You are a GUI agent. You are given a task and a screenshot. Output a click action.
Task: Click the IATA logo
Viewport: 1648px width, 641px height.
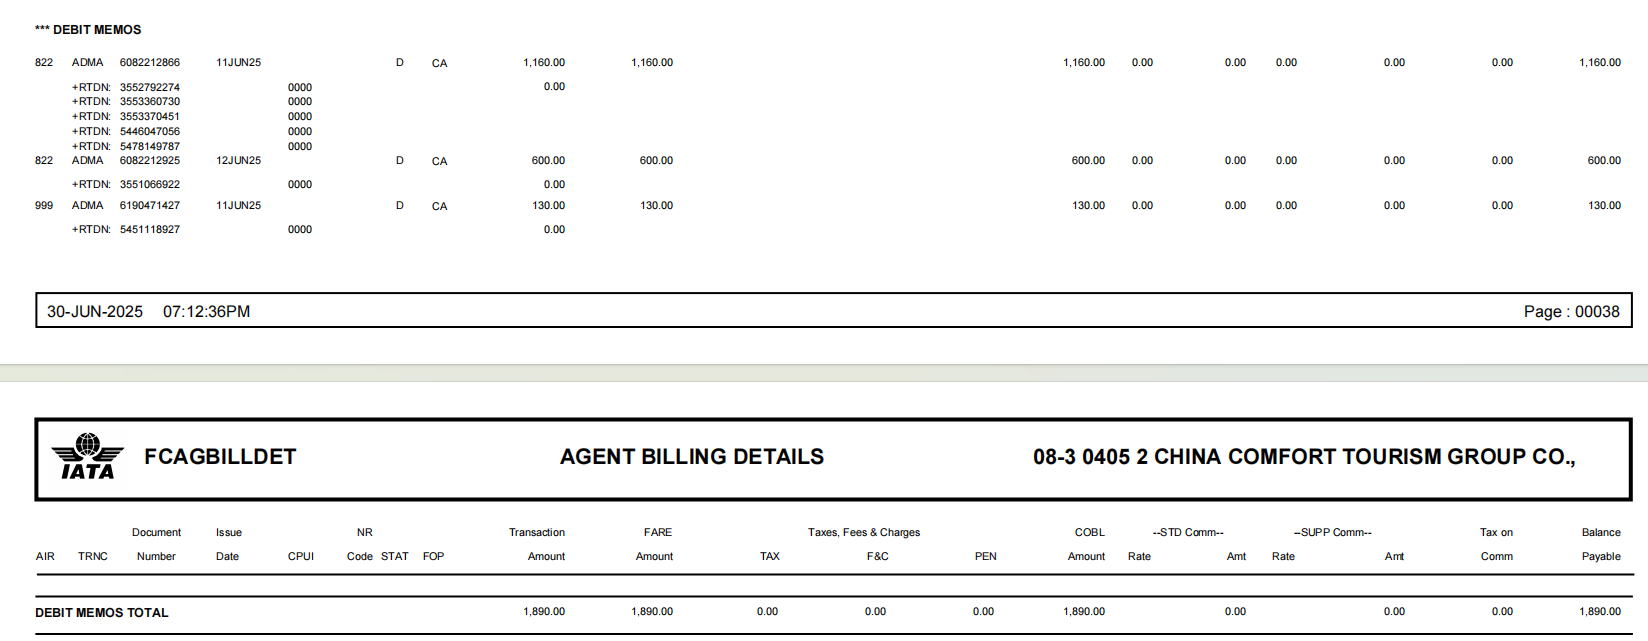88,458
